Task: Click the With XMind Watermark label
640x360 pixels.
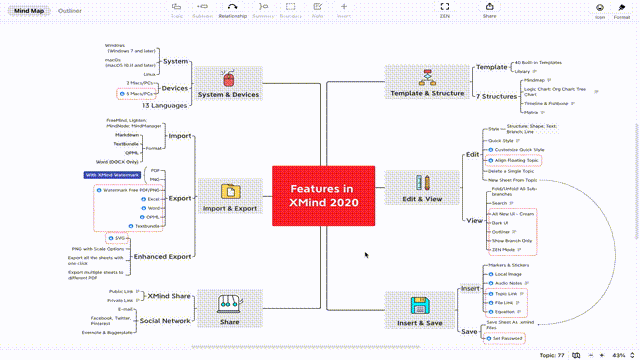Action: pos(112,175)
